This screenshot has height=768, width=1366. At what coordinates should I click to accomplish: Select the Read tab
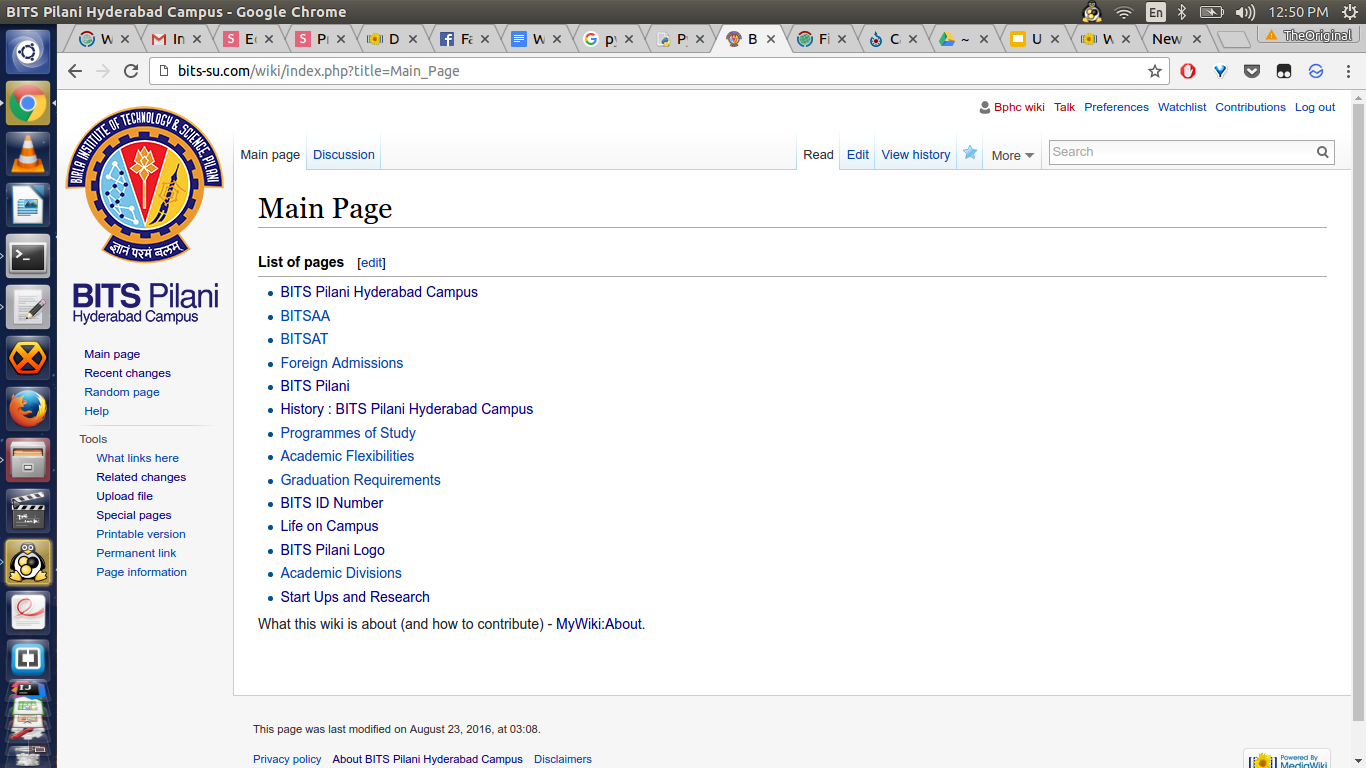818,154
